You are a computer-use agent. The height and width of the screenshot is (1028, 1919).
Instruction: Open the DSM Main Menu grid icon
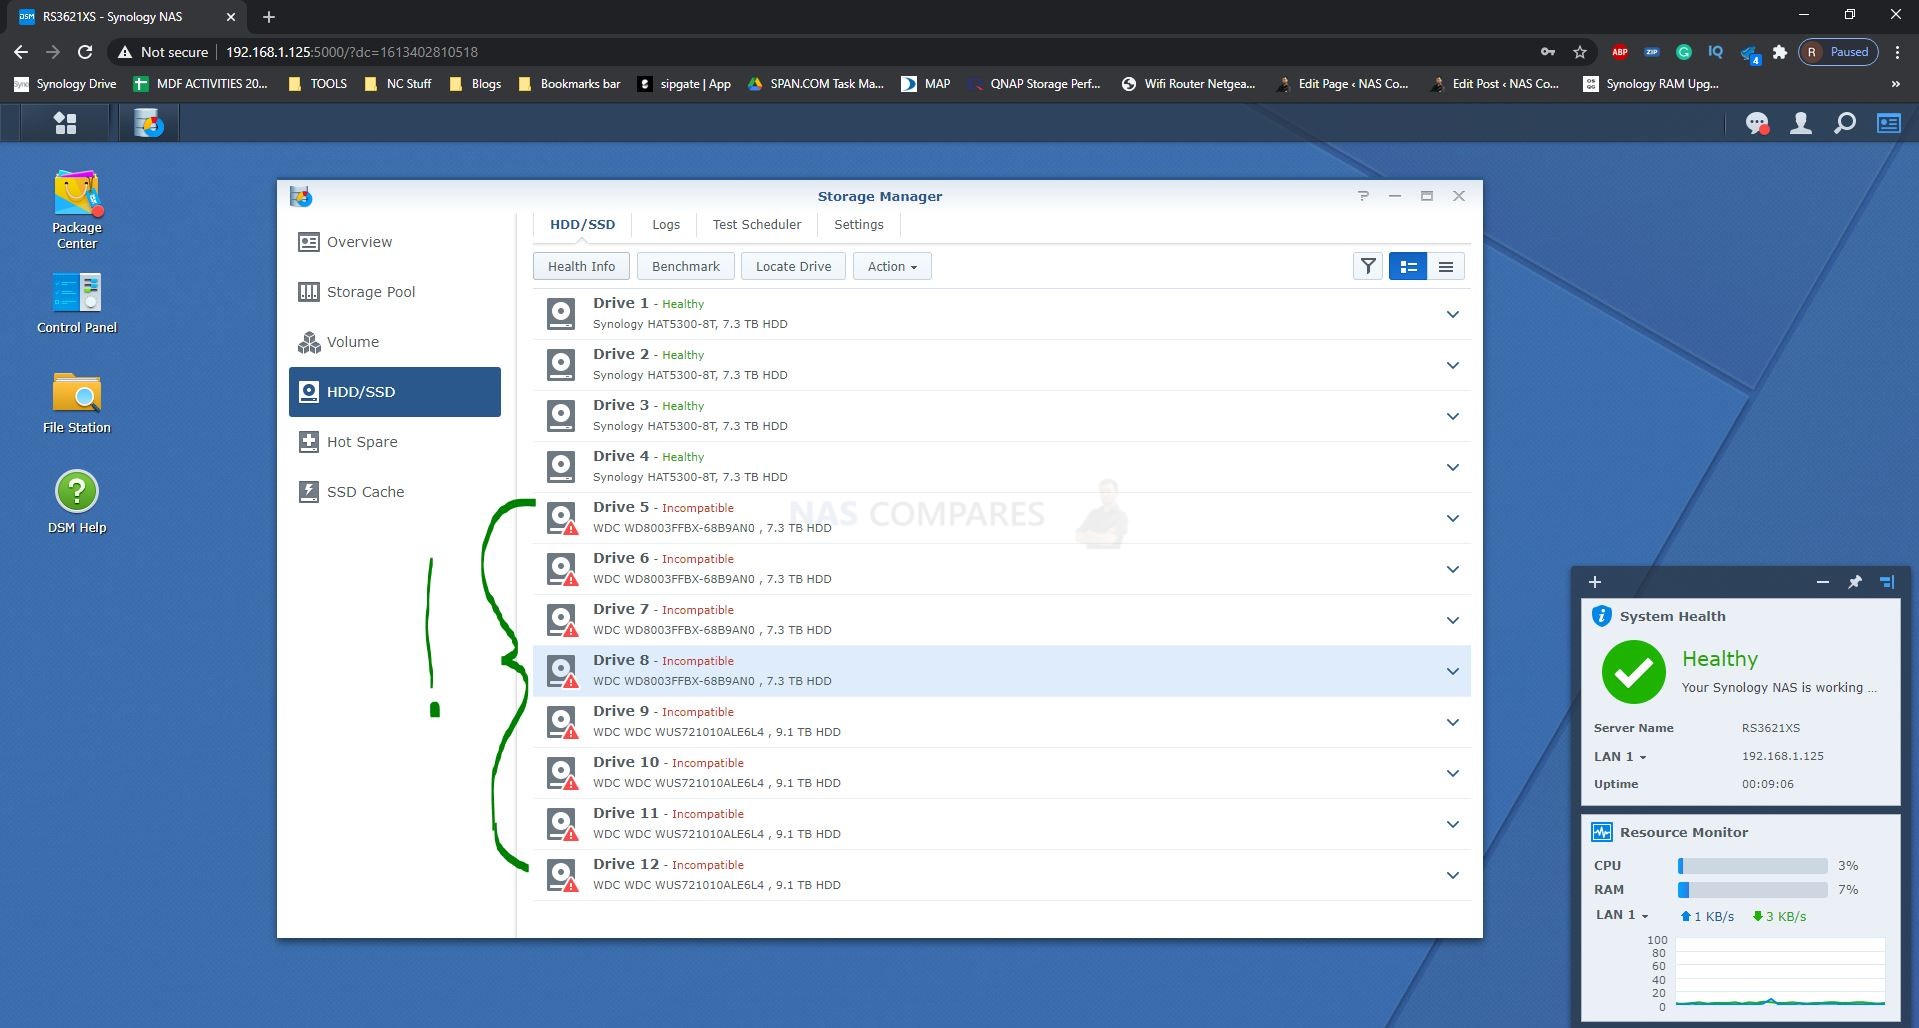(x=65, y=123)
